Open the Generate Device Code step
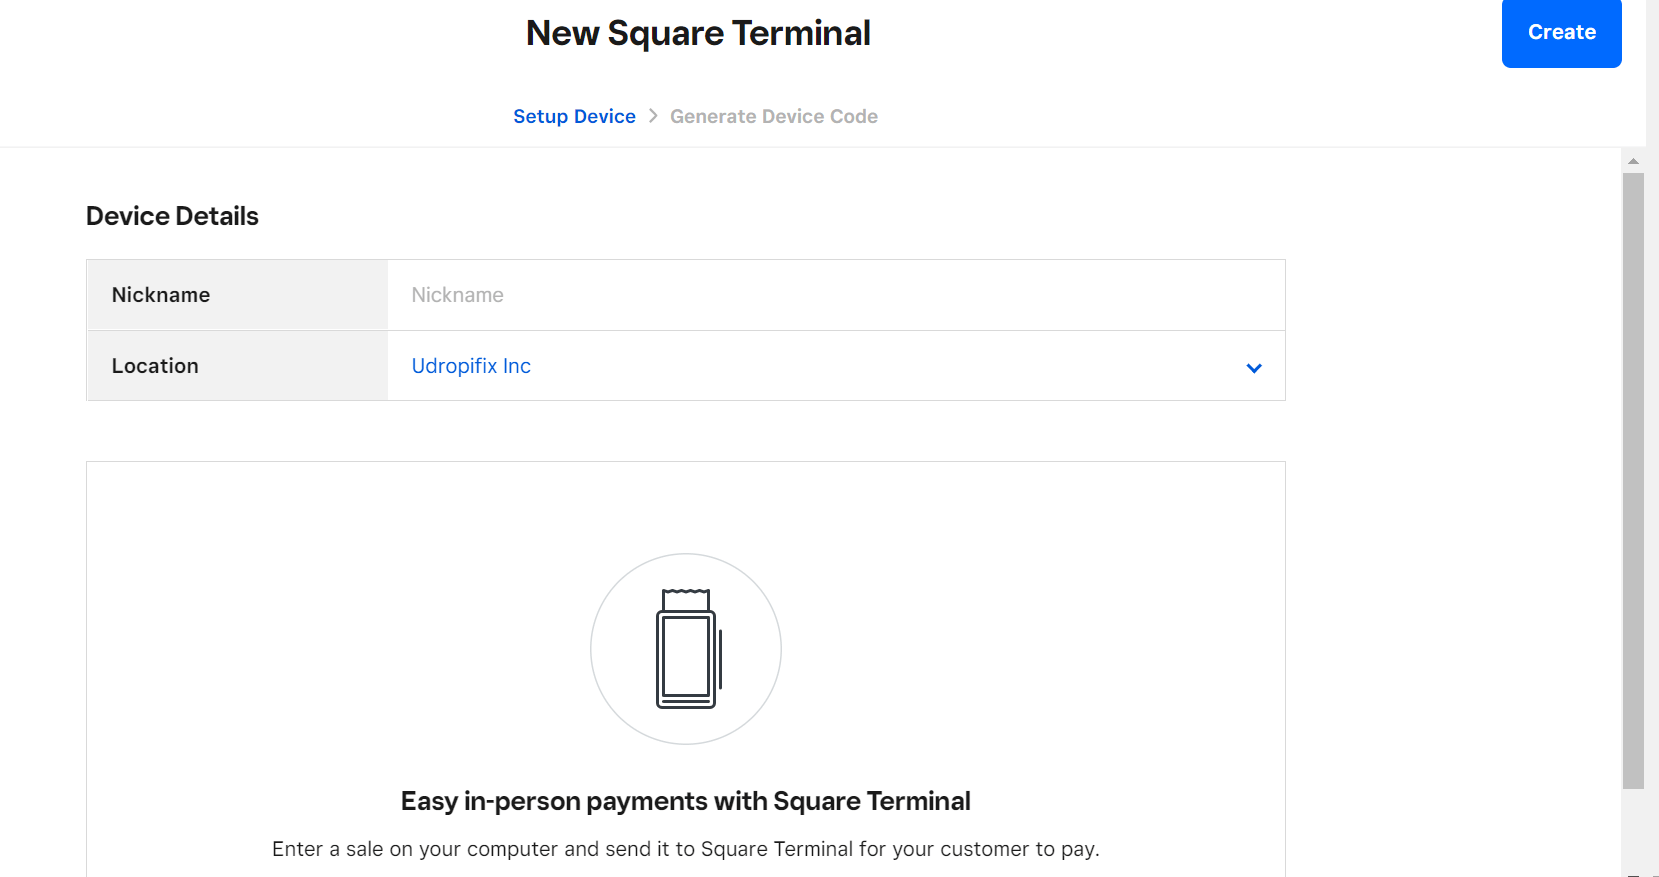The image size is (1659, 877). point(773,116)
